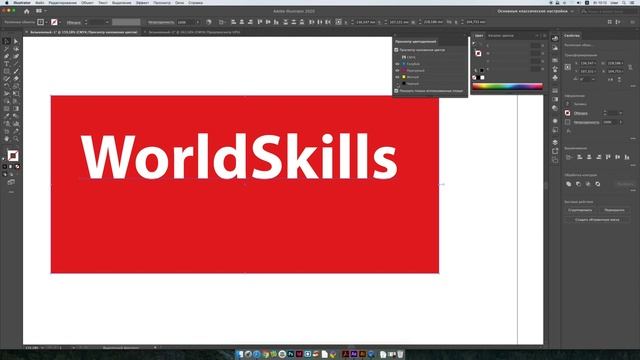Expand opacity chevron in Properties panel
The height and width of the screenshot is (360, 640).
point(620,122)
